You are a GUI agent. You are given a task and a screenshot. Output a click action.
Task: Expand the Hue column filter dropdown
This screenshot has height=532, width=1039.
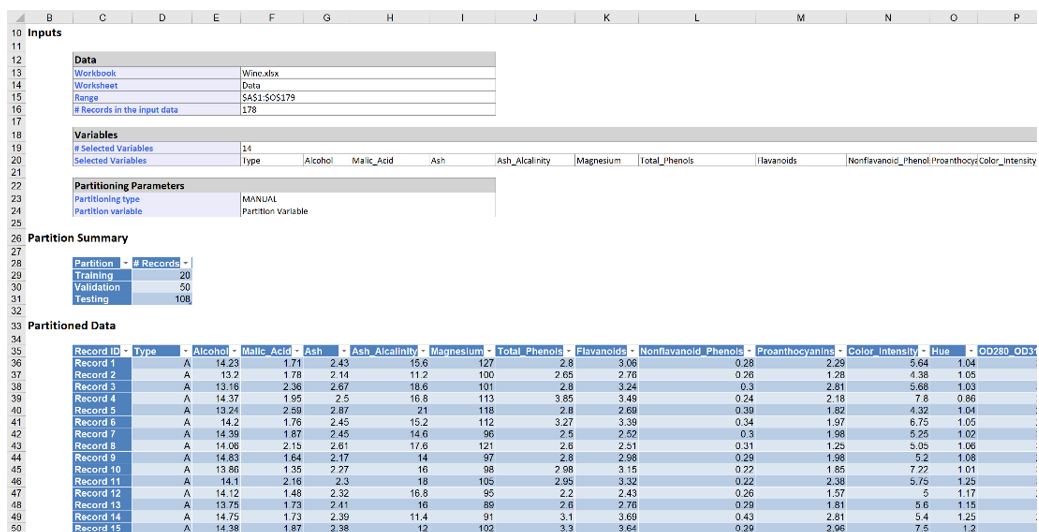coord(971,351)
